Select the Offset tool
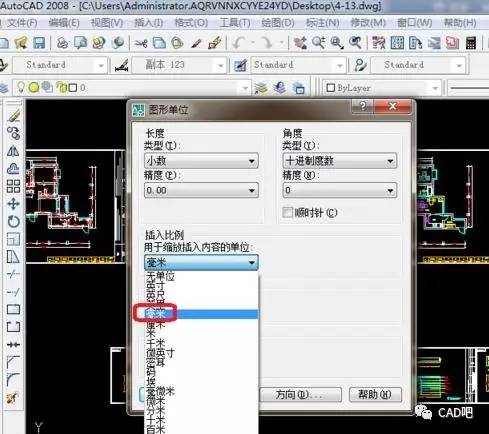489x434 pixels. tap(14, 169)
